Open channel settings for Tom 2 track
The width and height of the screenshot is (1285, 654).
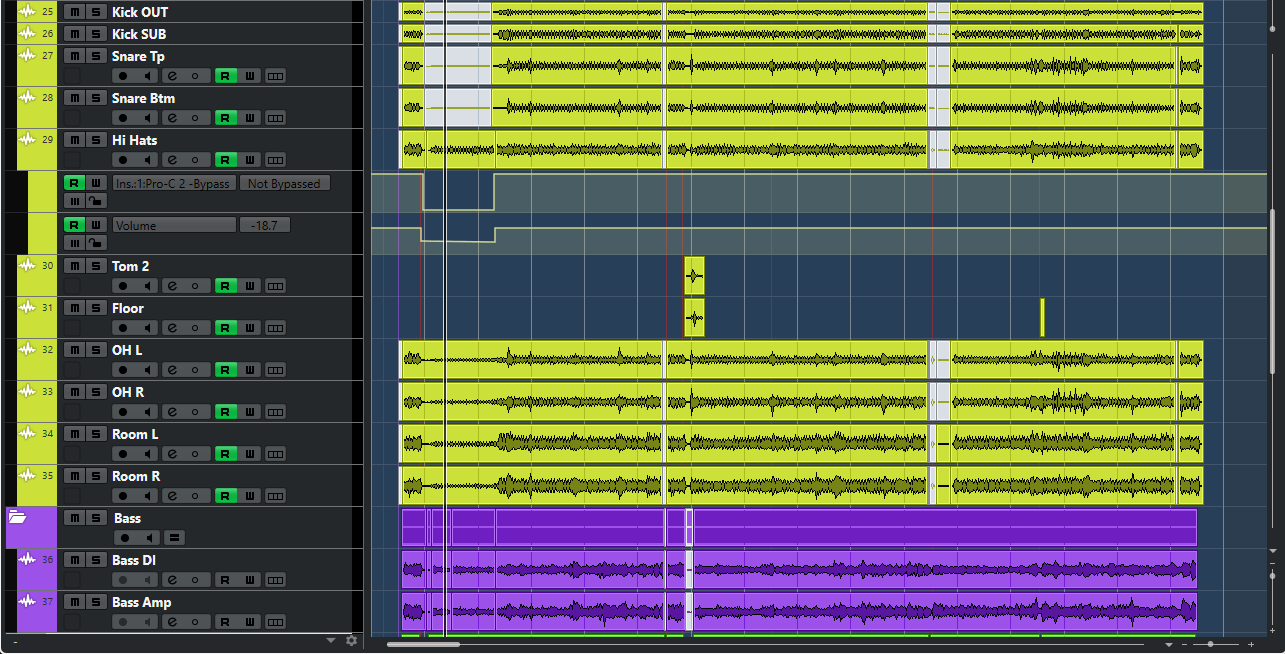[x=172, y=286]
